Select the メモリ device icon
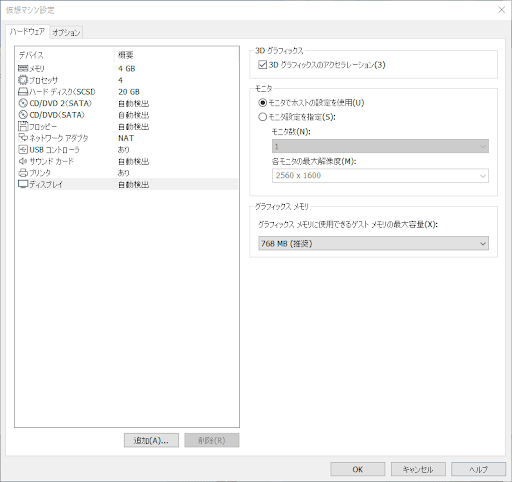Image resolution: width=512 pixels, height=482 pixels. pyautogui.click(x=23, y=68)
